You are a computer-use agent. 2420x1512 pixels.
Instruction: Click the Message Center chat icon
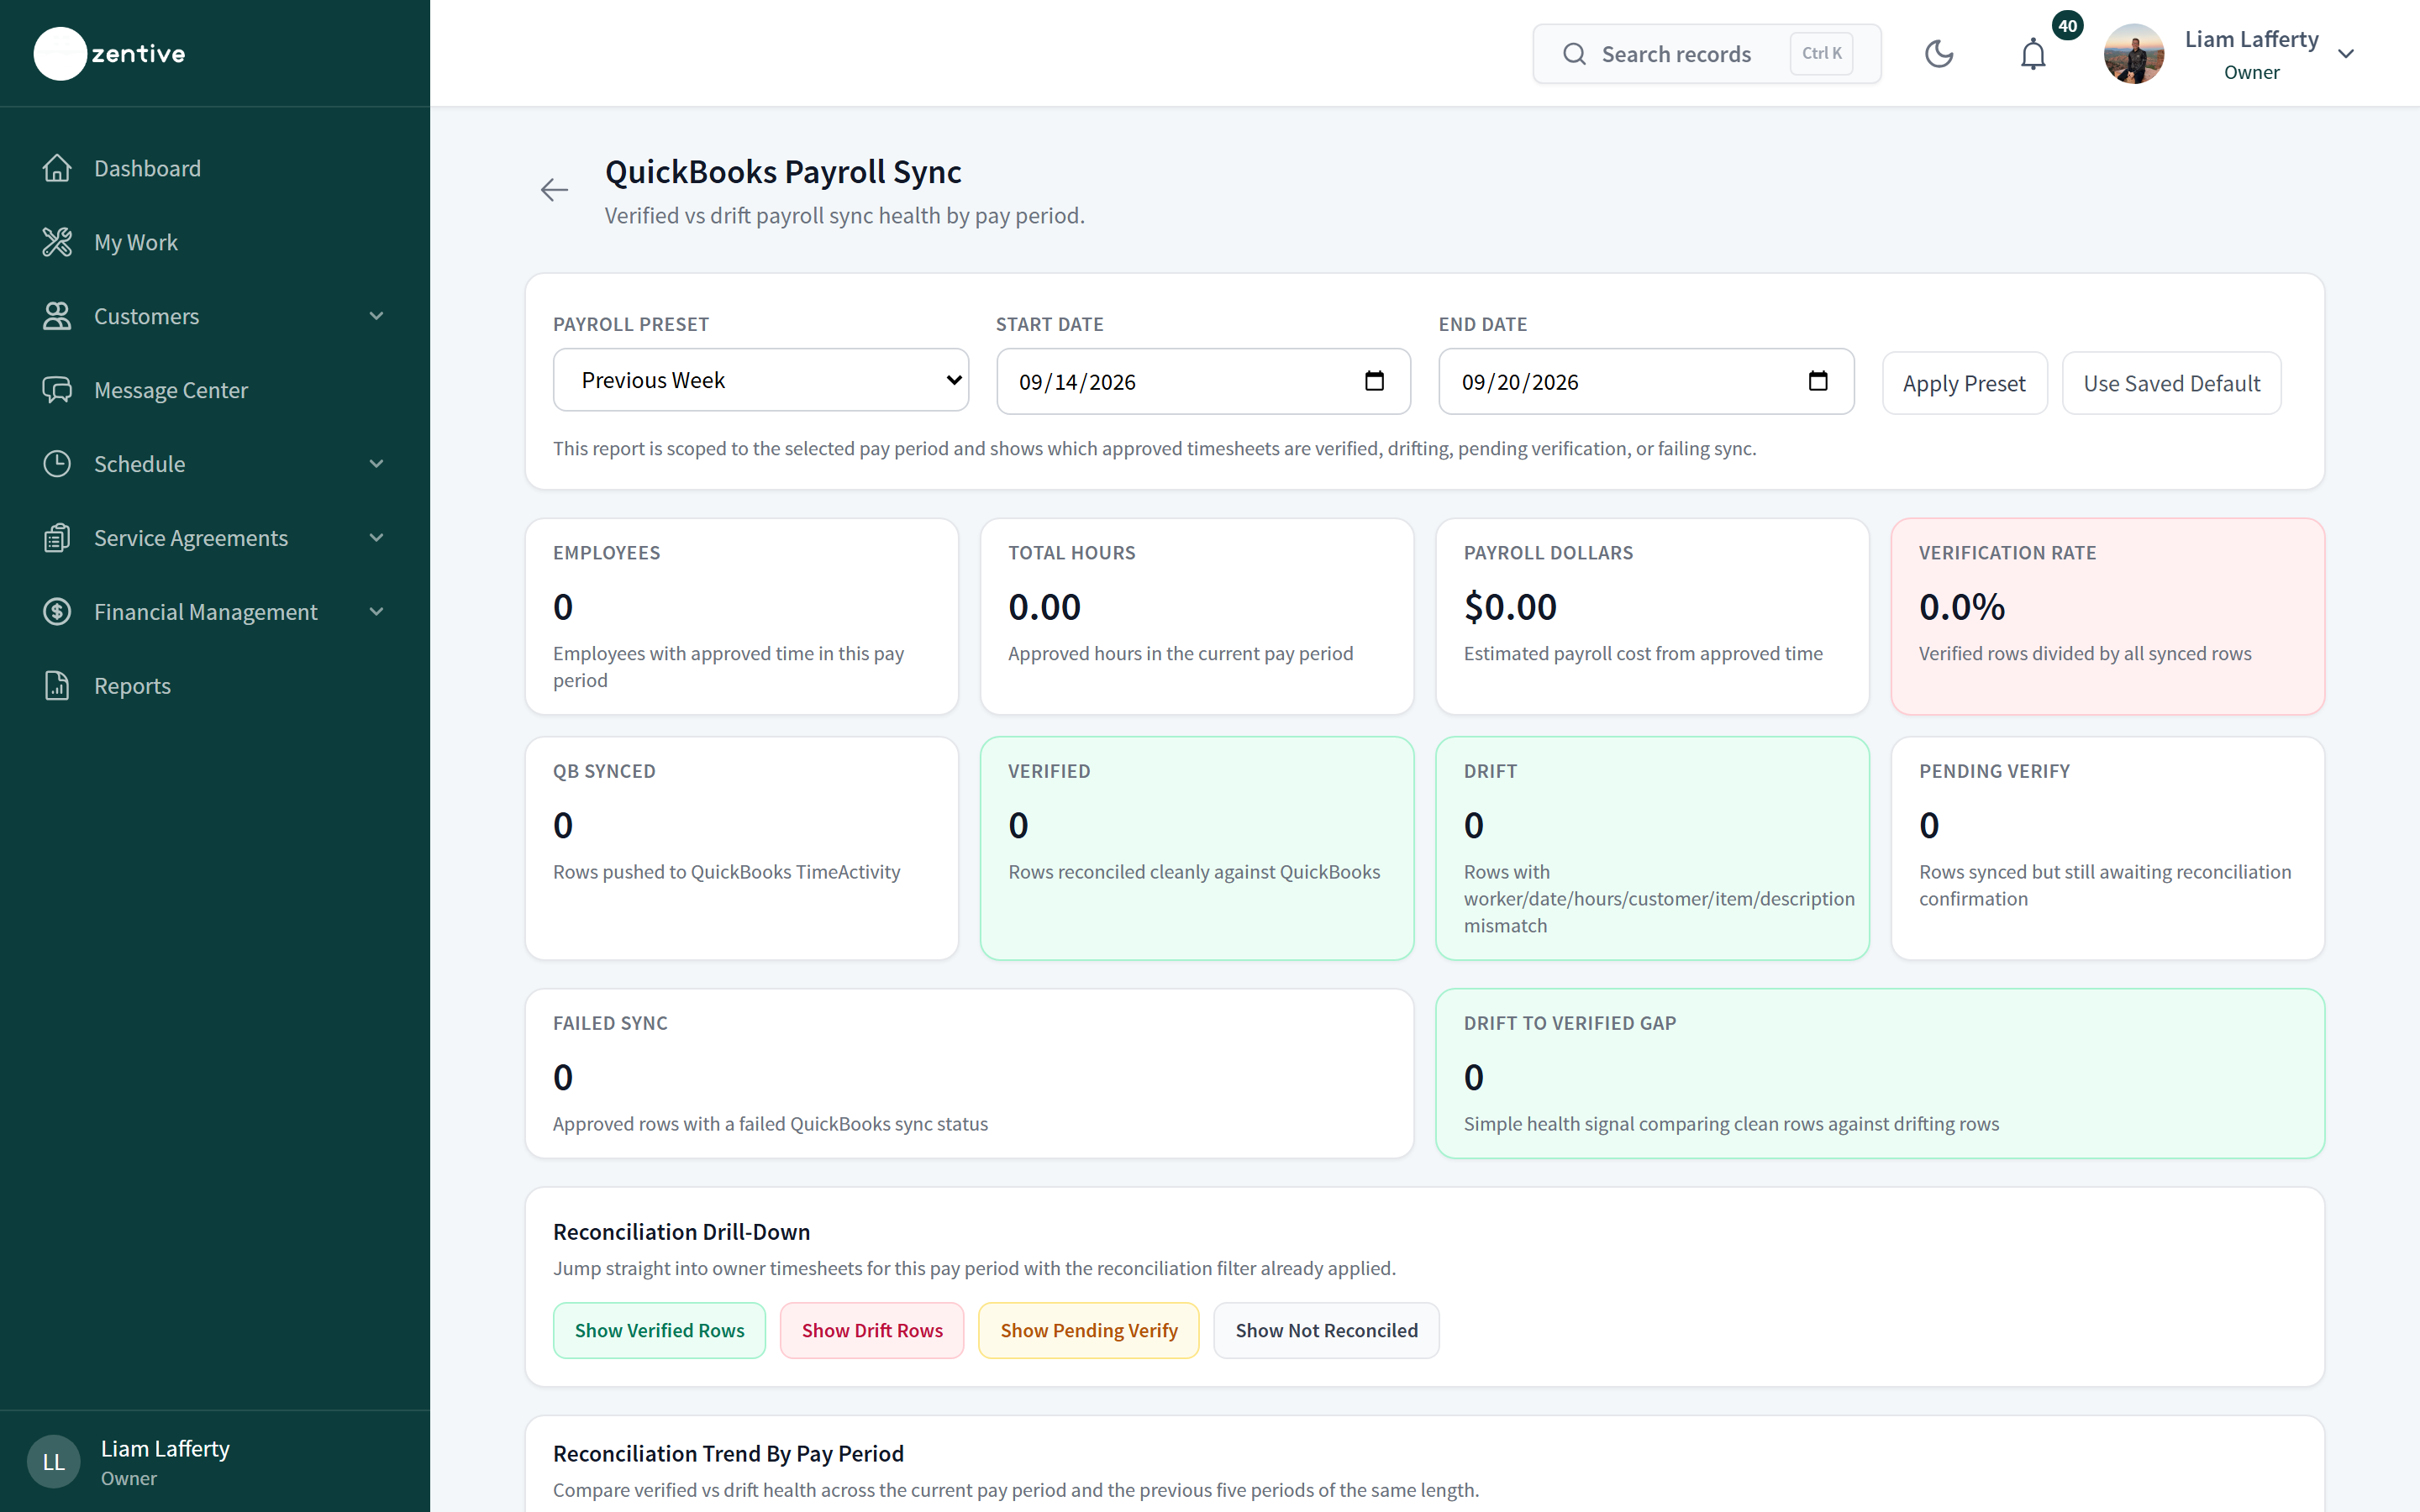pos(57,390)
